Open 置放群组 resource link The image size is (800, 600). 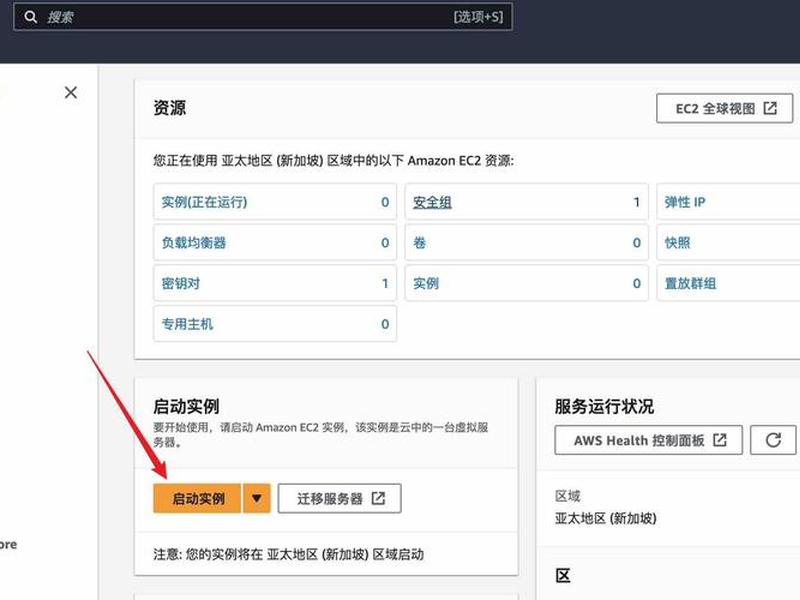coord(690,283)
